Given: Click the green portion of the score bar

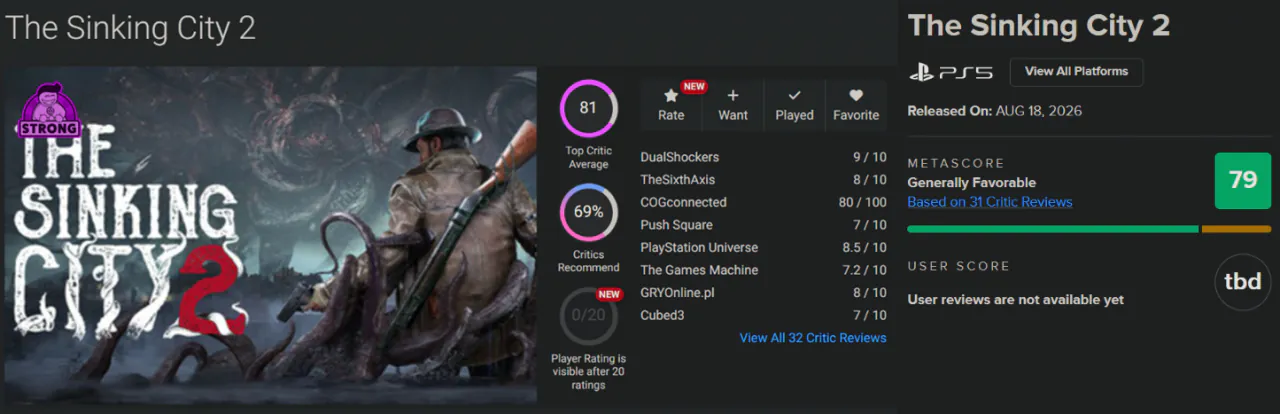Looking at the screenshot, I should click(x=1052, y=229).
